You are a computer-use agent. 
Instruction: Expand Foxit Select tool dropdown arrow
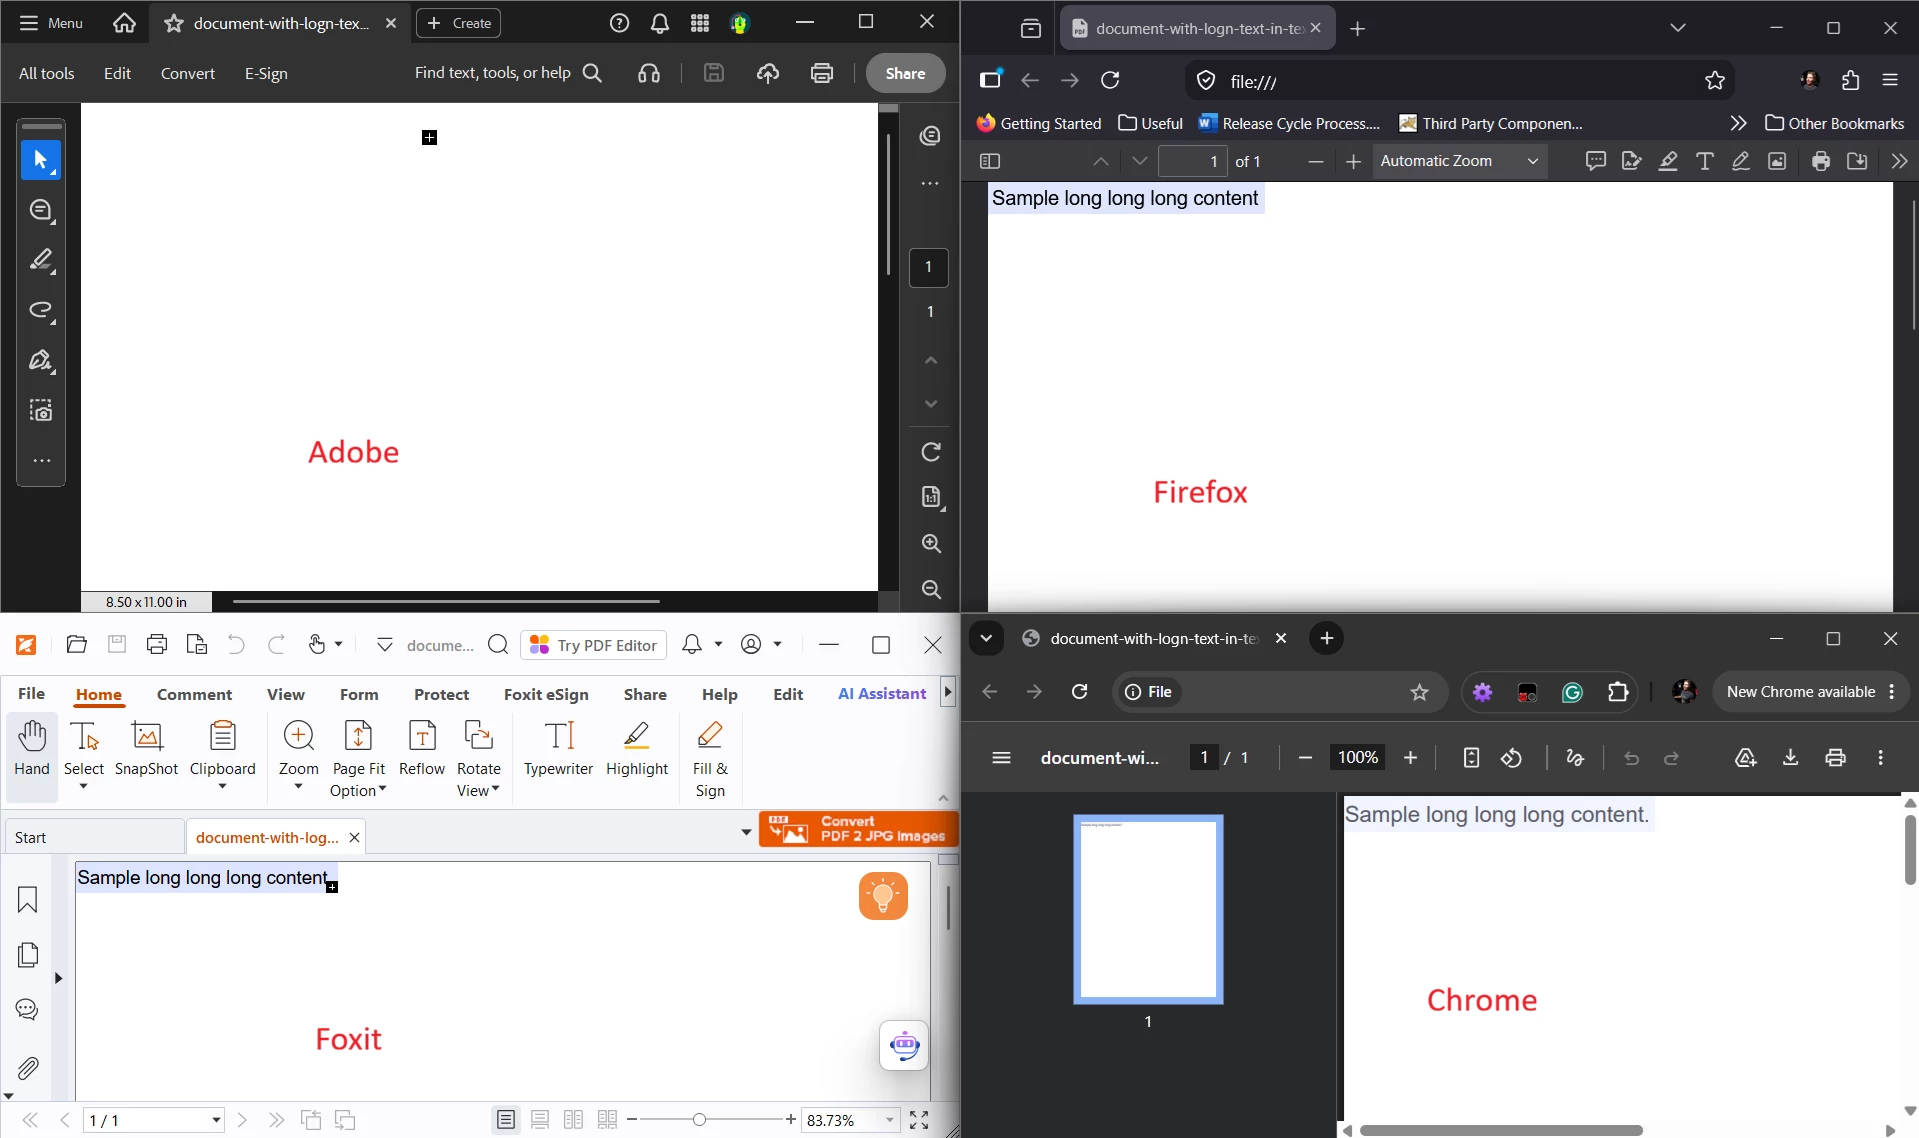pyautogui.click(x=84, y=787)
